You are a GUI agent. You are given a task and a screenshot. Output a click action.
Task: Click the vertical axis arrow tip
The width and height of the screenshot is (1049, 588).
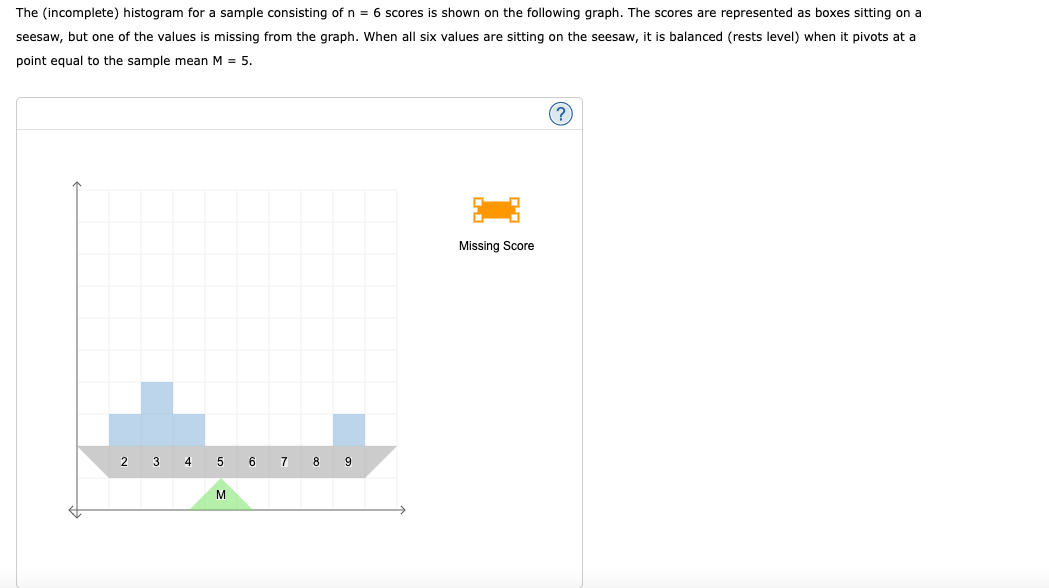pos(78,182)
